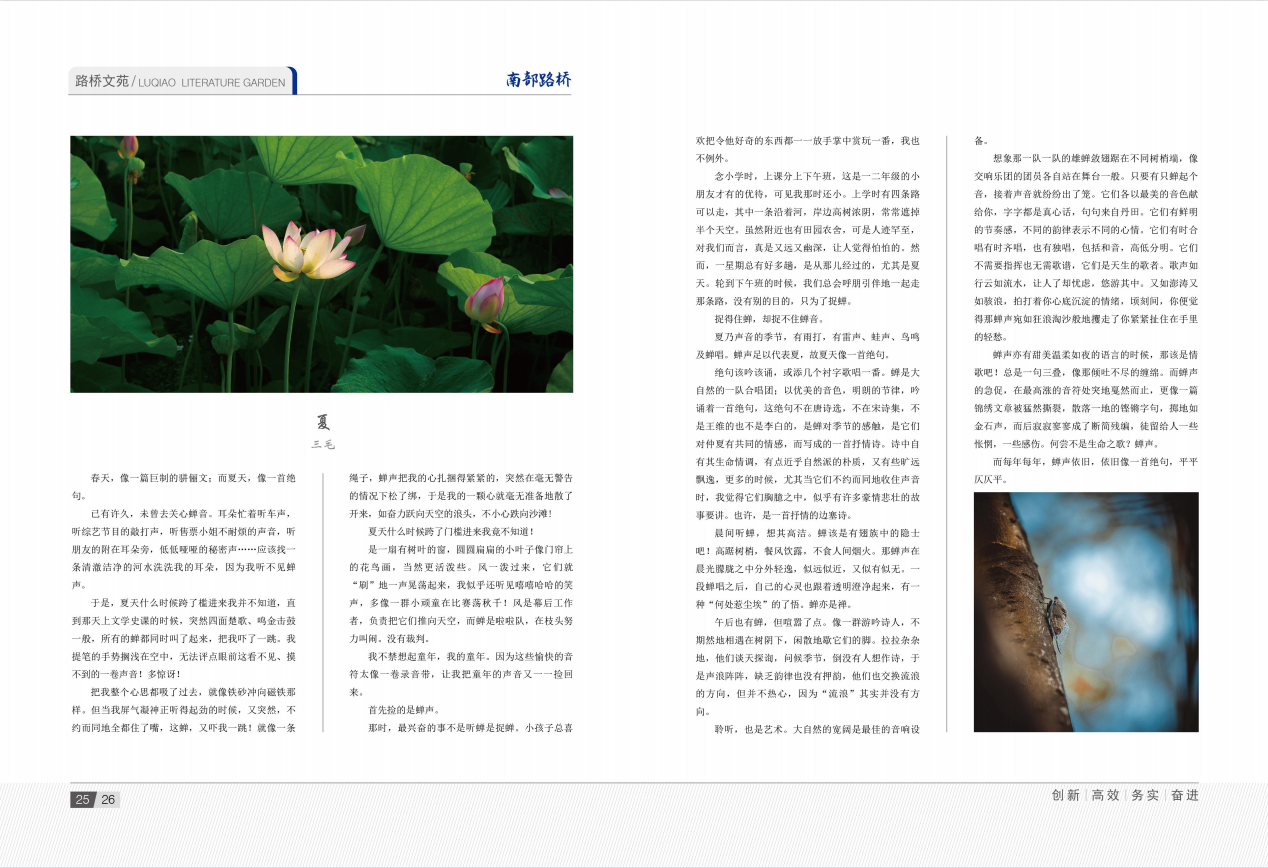Click the 南部路桥 calligraphy logo
This screenshot has width=1268, height=868.
[x=538, y=80]
